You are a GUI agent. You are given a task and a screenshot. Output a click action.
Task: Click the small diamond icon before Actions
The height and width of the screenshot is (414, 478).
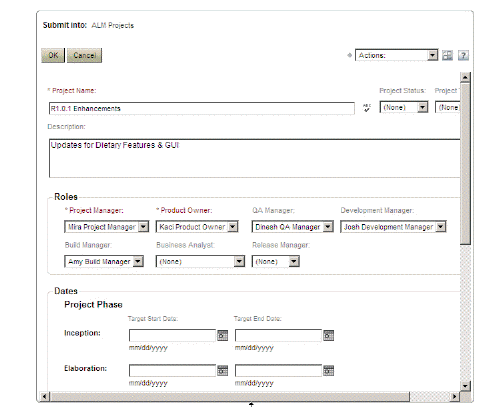pos(349,55)
